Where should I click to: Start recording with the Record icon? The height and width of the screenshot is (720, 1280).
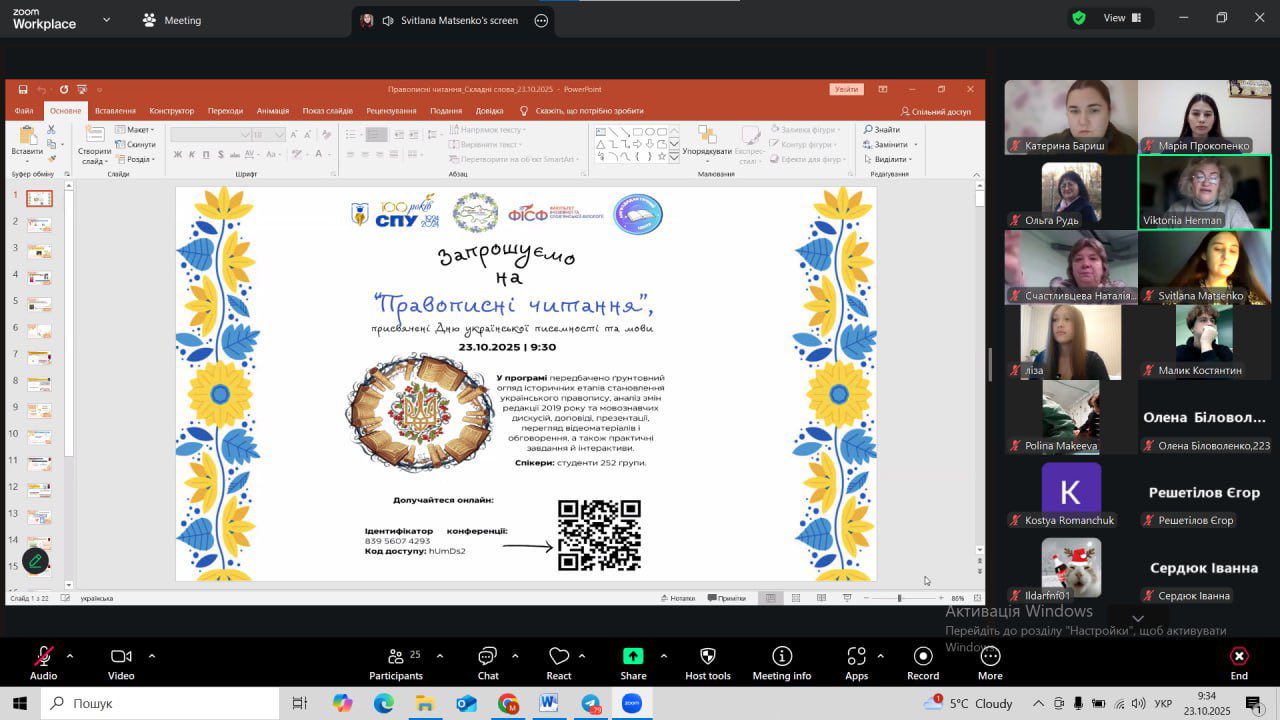coord(923,663)
